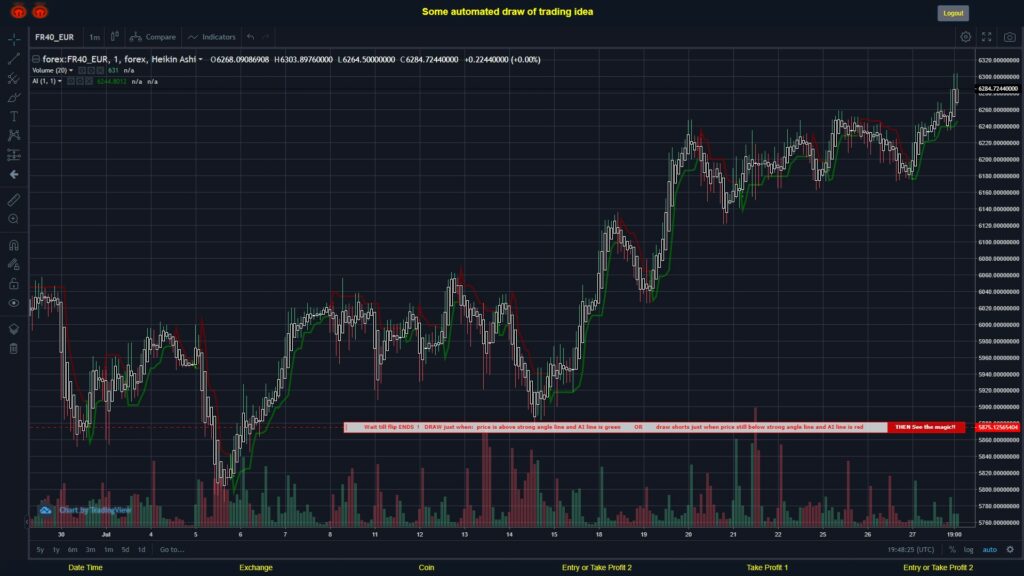Redo last chart action
Screen dimensions: 1024x576
[266, 37]
